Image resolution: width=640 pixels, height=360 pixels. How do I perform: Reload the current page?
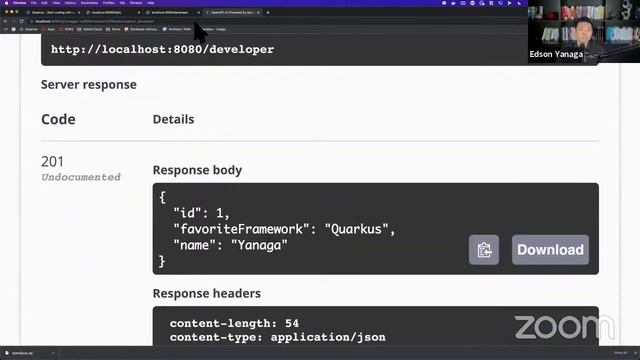[22, 21]
